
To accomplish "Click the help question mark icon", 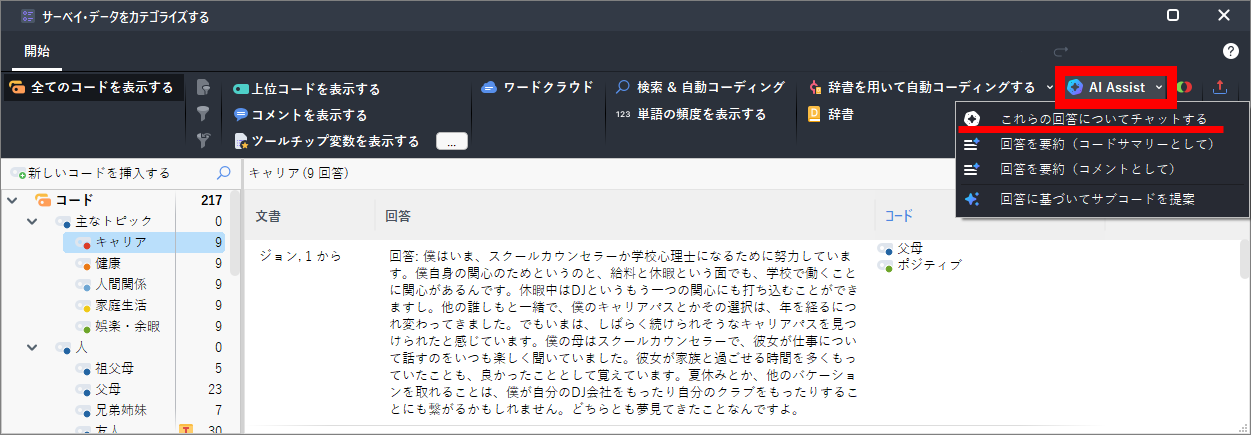I will [1231, 51].
